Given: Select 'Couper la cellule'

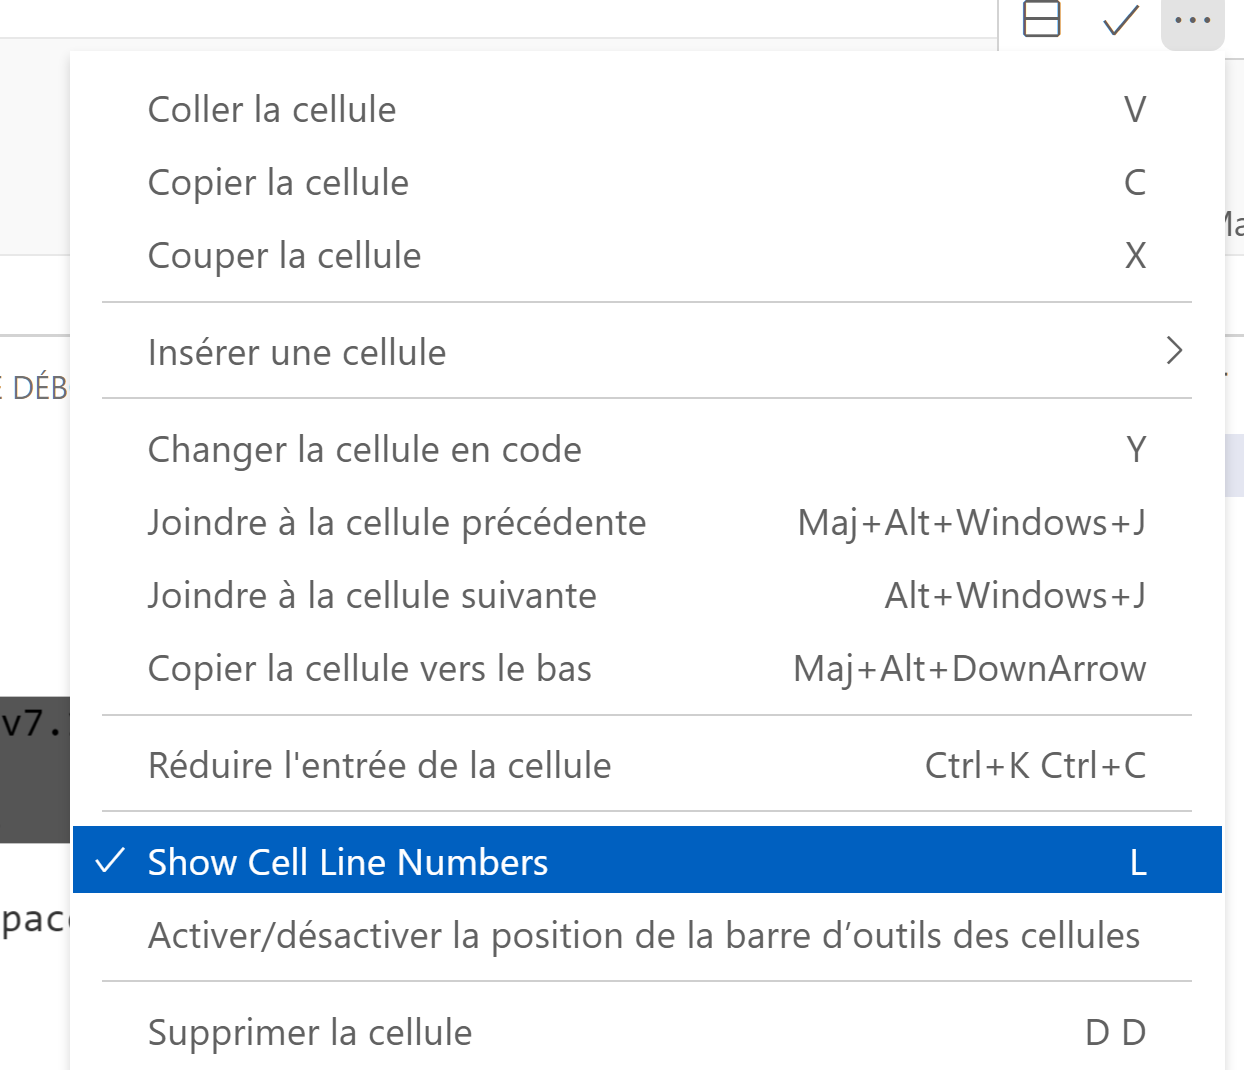Looking at the screenshot, I should click(284, 255).
